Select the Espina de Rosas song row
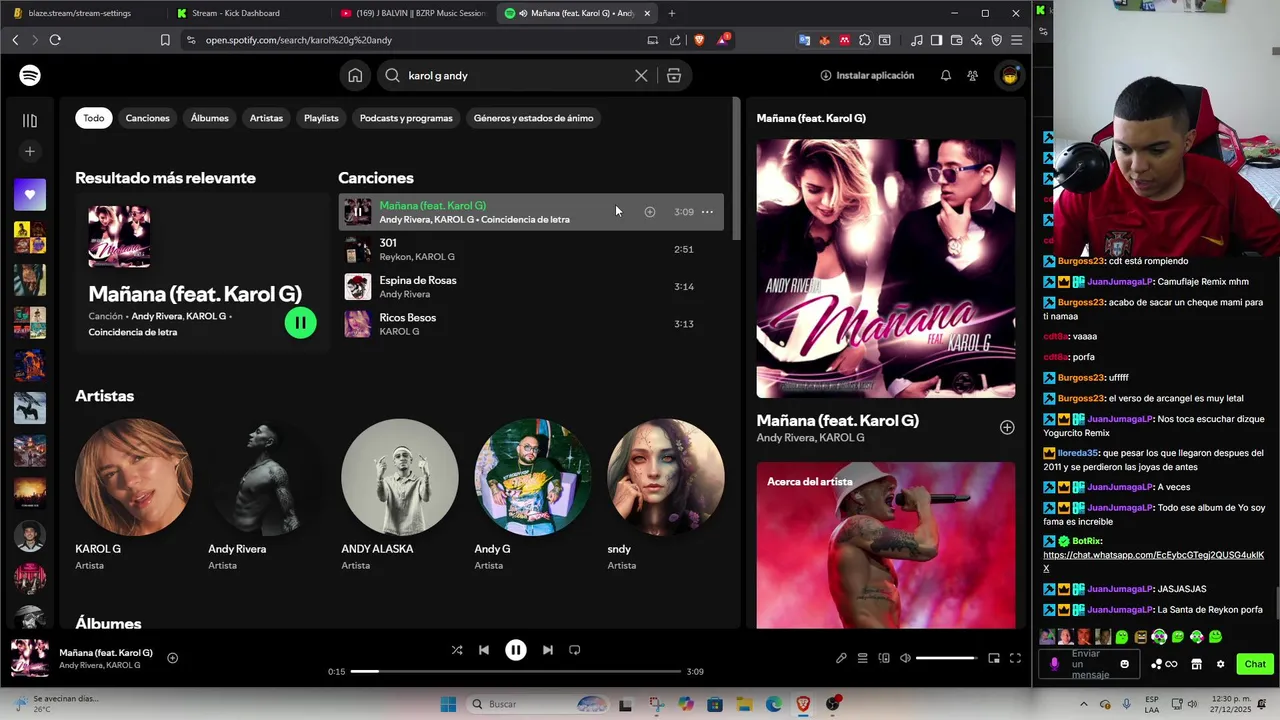 click(x=531, y=287)
